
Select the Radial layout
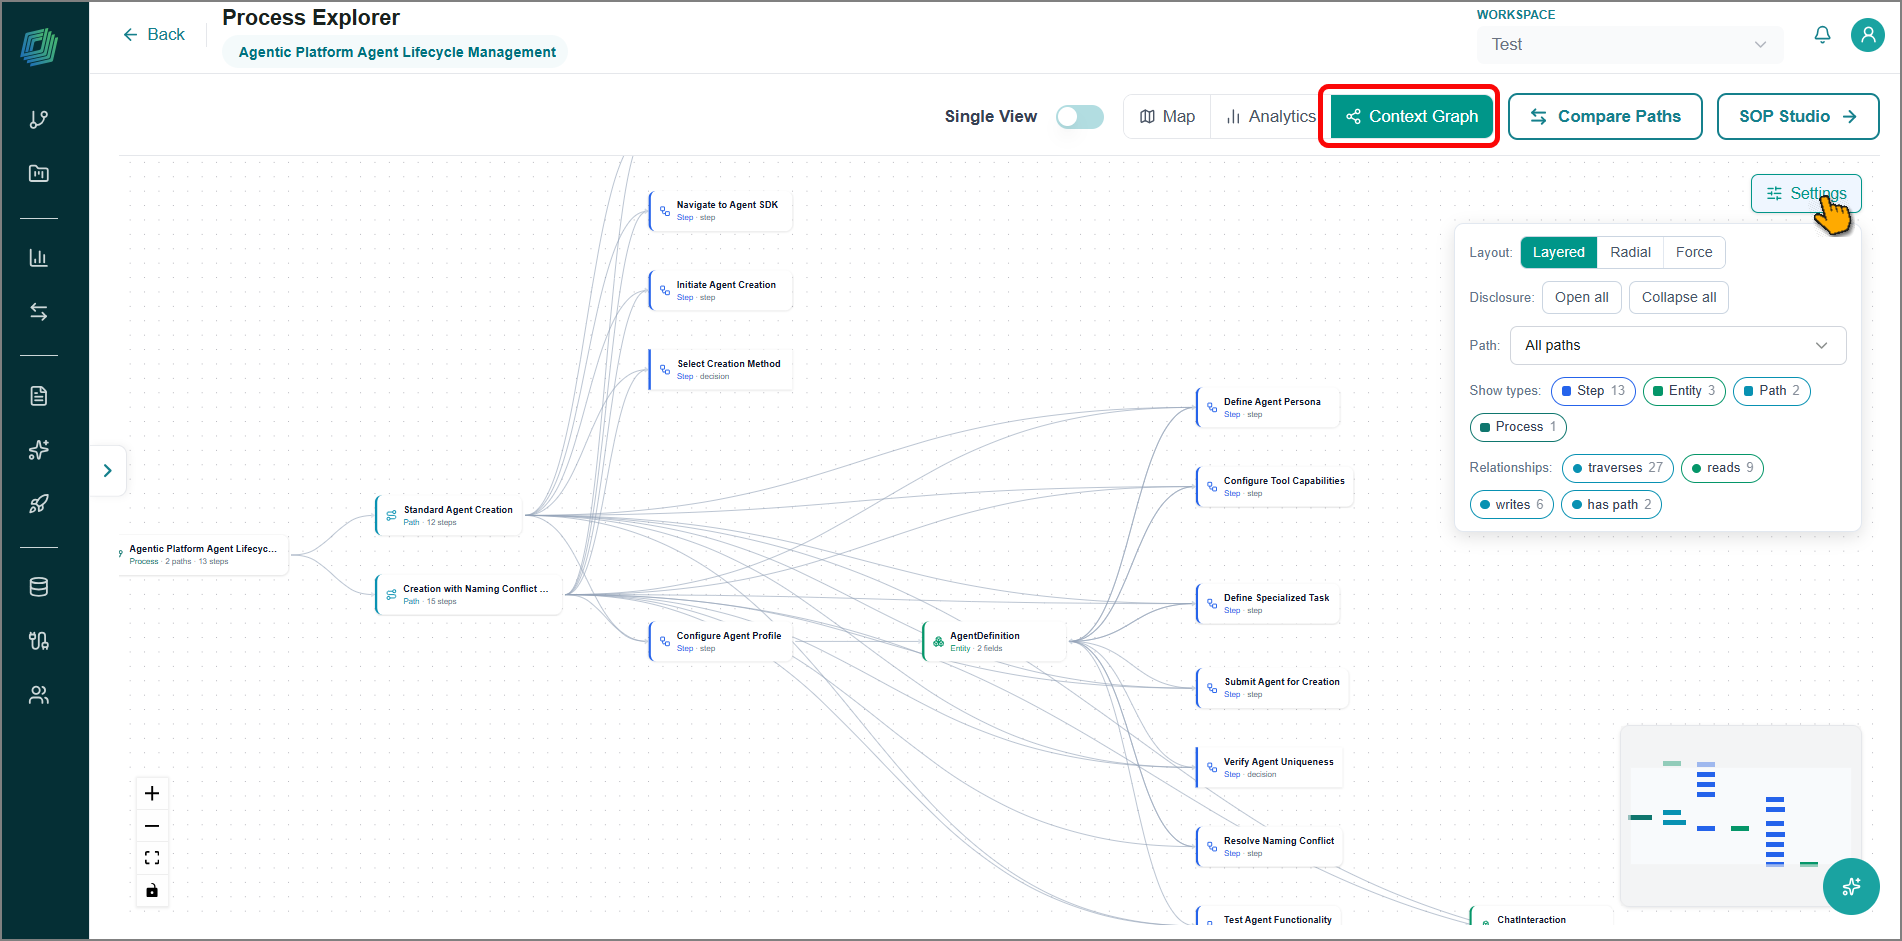pos(1630,253)
